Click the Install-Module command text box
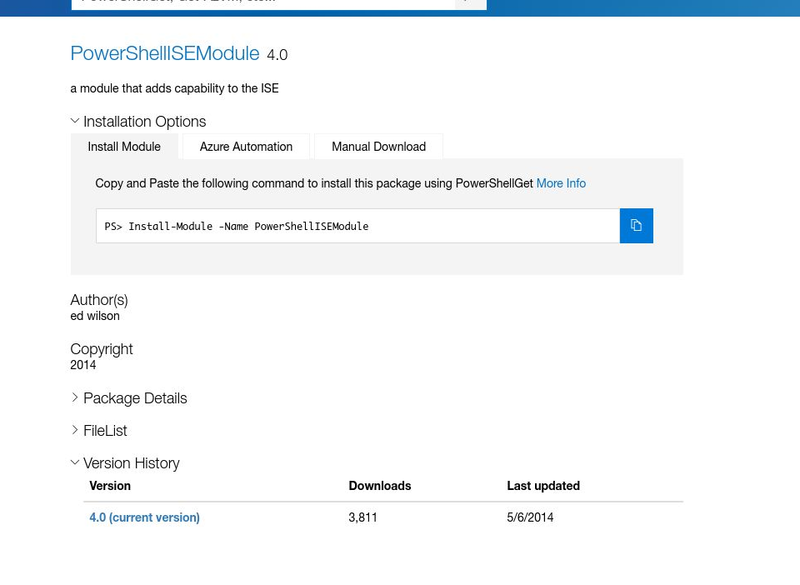Viewport: 800px width, 585px height. 358,225
